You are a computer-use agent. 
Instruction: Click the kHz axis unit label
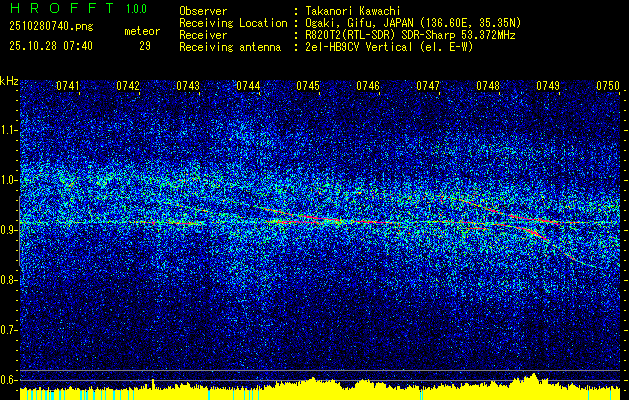[x=9, y=81]
